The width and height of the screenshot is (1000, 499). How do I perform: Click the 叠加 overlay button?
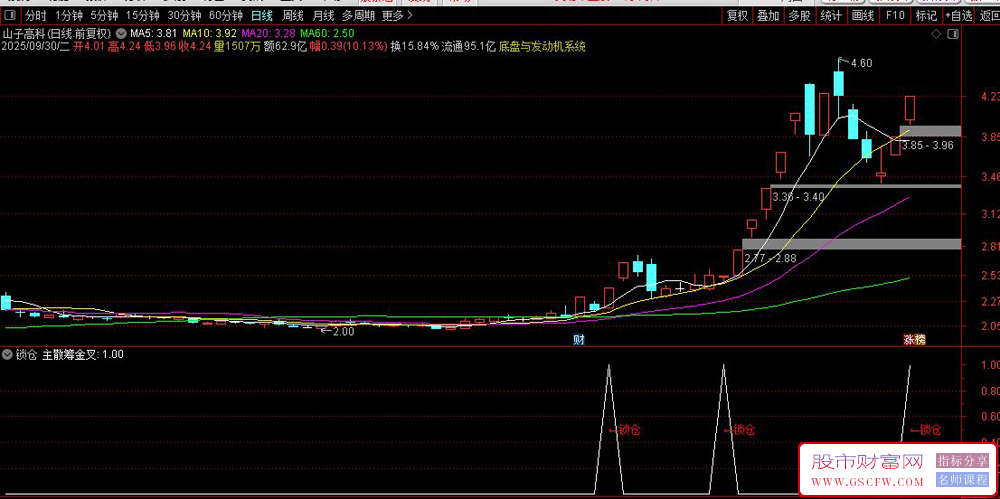(x=768, y=15)
